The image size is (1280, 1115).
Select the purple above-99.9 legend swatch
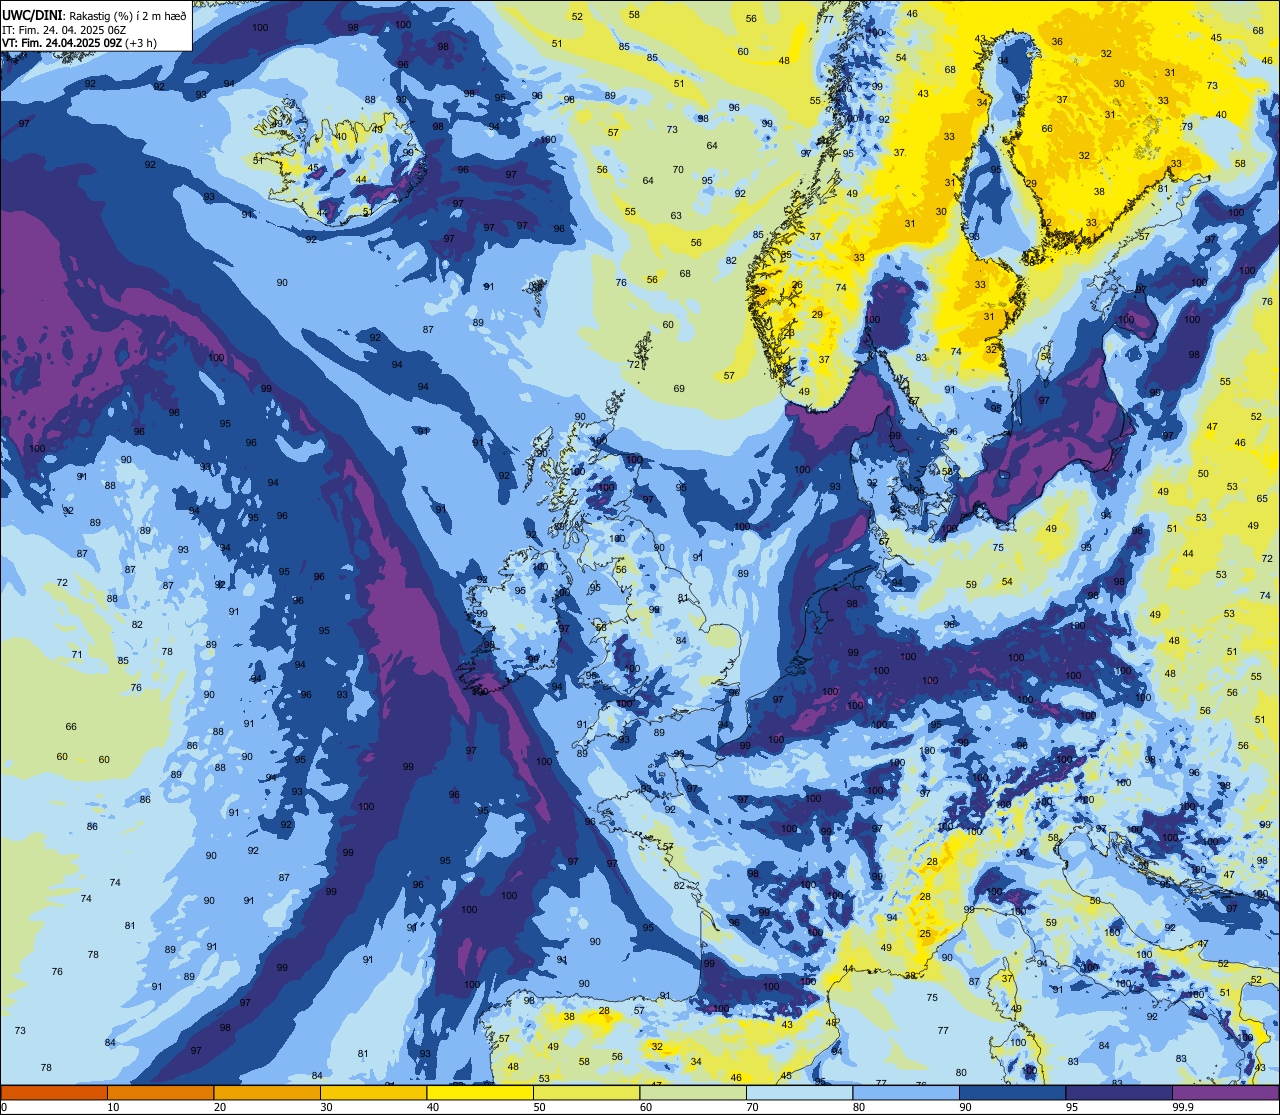coord(1225,1092)
